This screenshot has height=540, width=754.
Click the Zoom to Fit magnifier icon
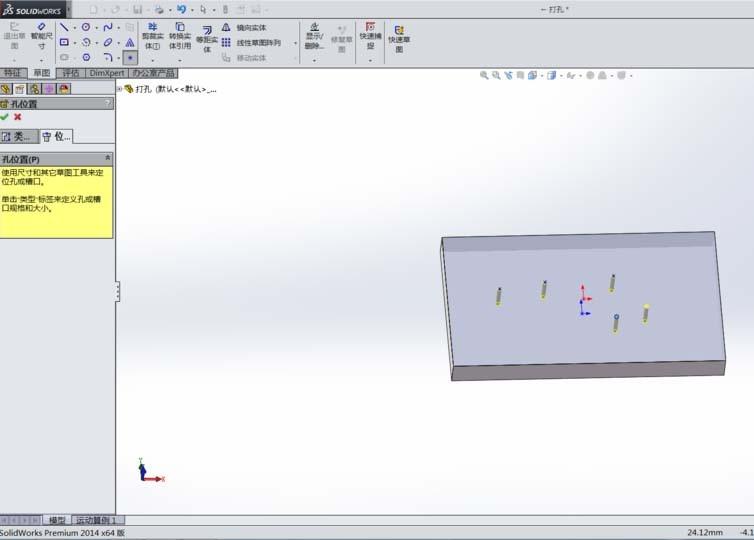tap(484, 75)
